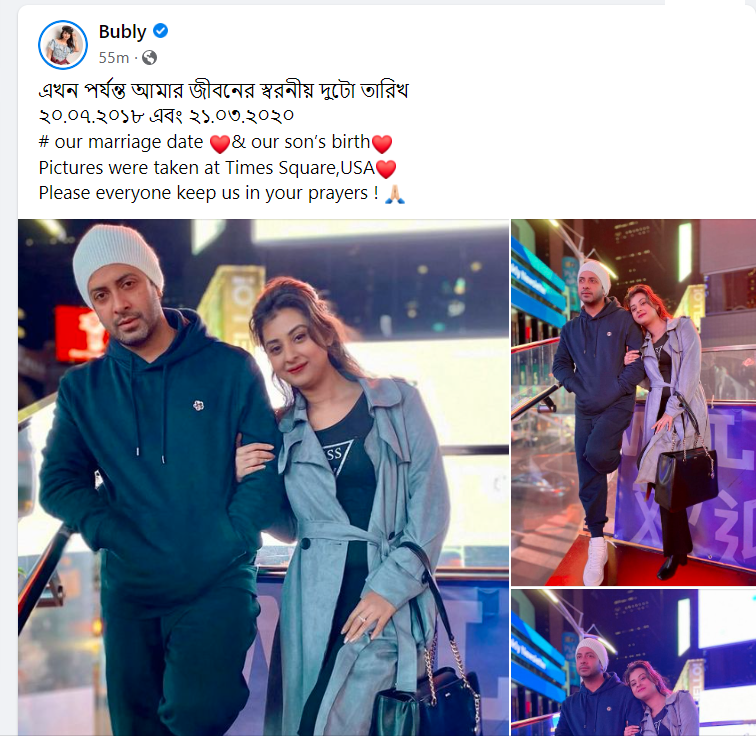Screen dimensions: 756x736
Task: Click the Bubly page name
Action: pos(122,31)
